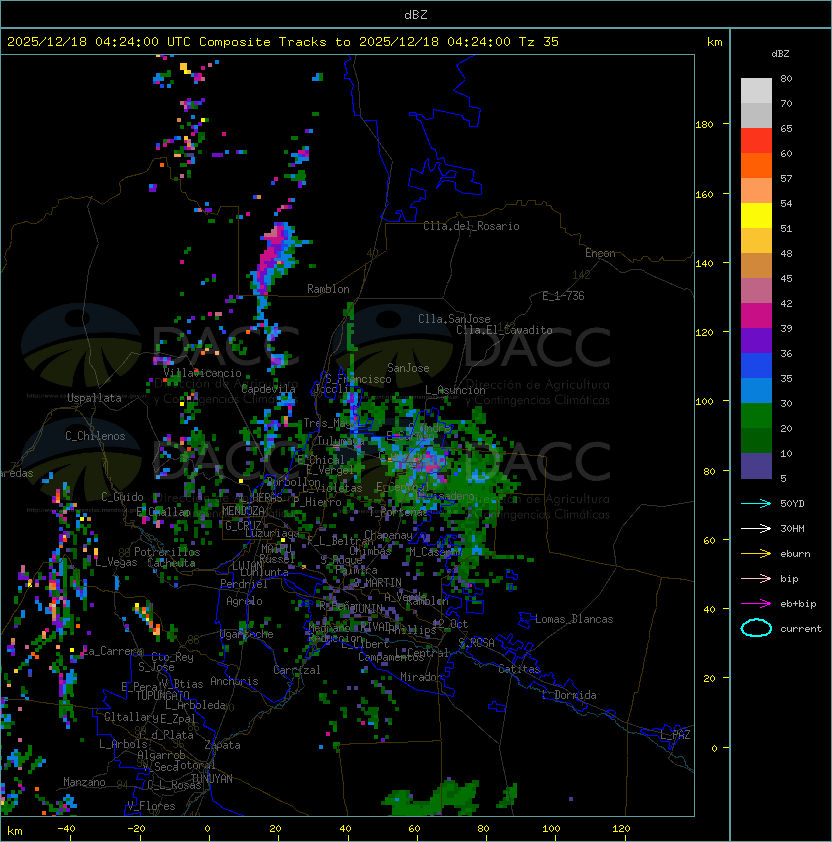Click the Villavicencio place label

202,373
